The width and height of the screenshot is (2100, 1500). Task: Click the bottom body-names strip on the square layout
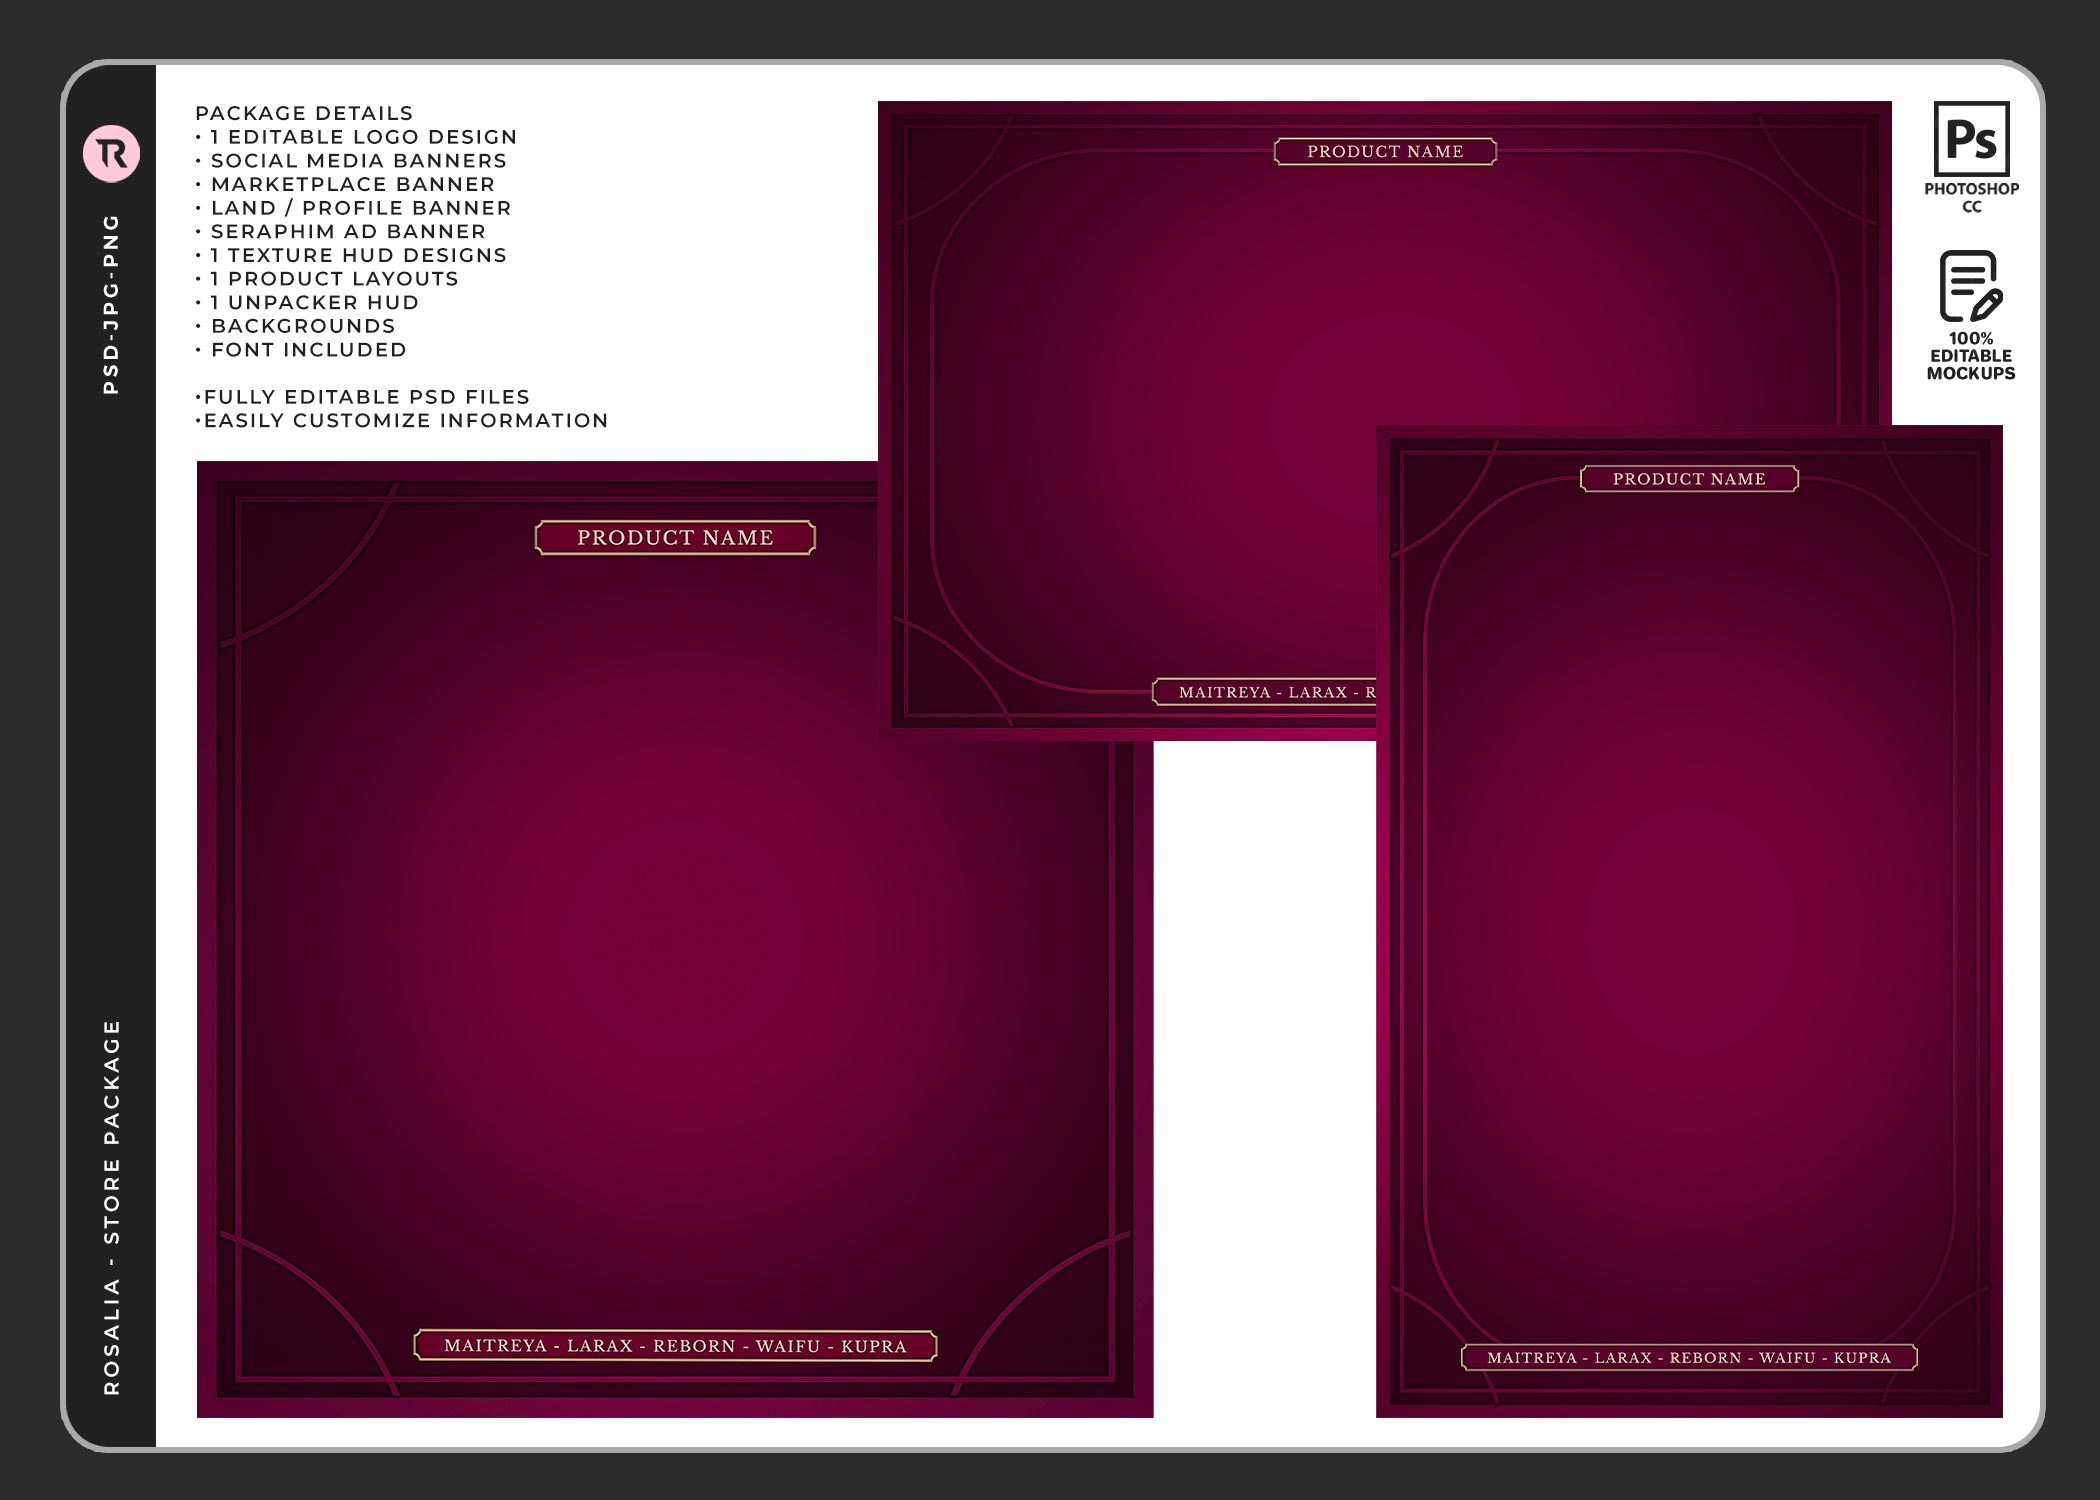coord(675,1346)
